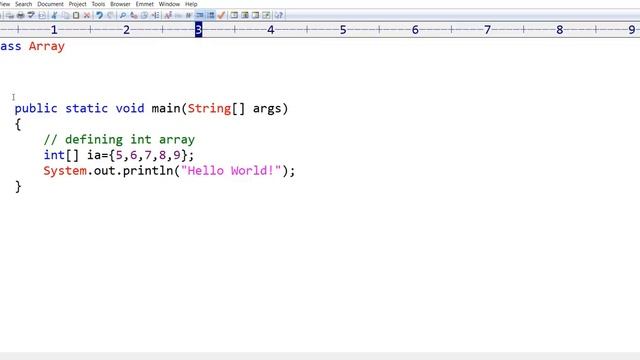Viewport: 640px width, 360px height.
Task: Click the Set Font icon
Action: pos(168,16)
